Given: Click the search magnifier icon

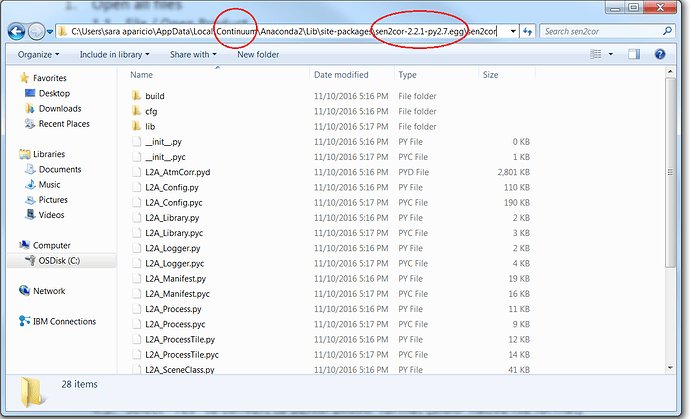Looking at the screenshot, I should pos(667,31).
